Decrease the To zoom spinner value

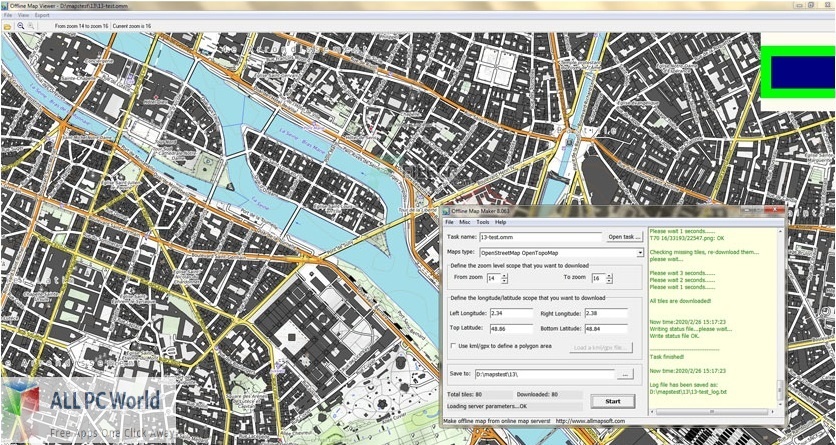609,281
